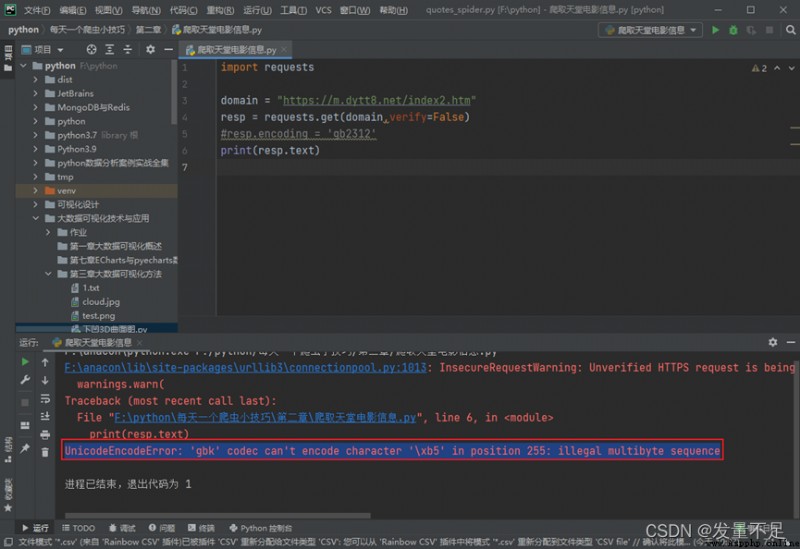Start debugging with the bug icon

(x=733, y=30)
